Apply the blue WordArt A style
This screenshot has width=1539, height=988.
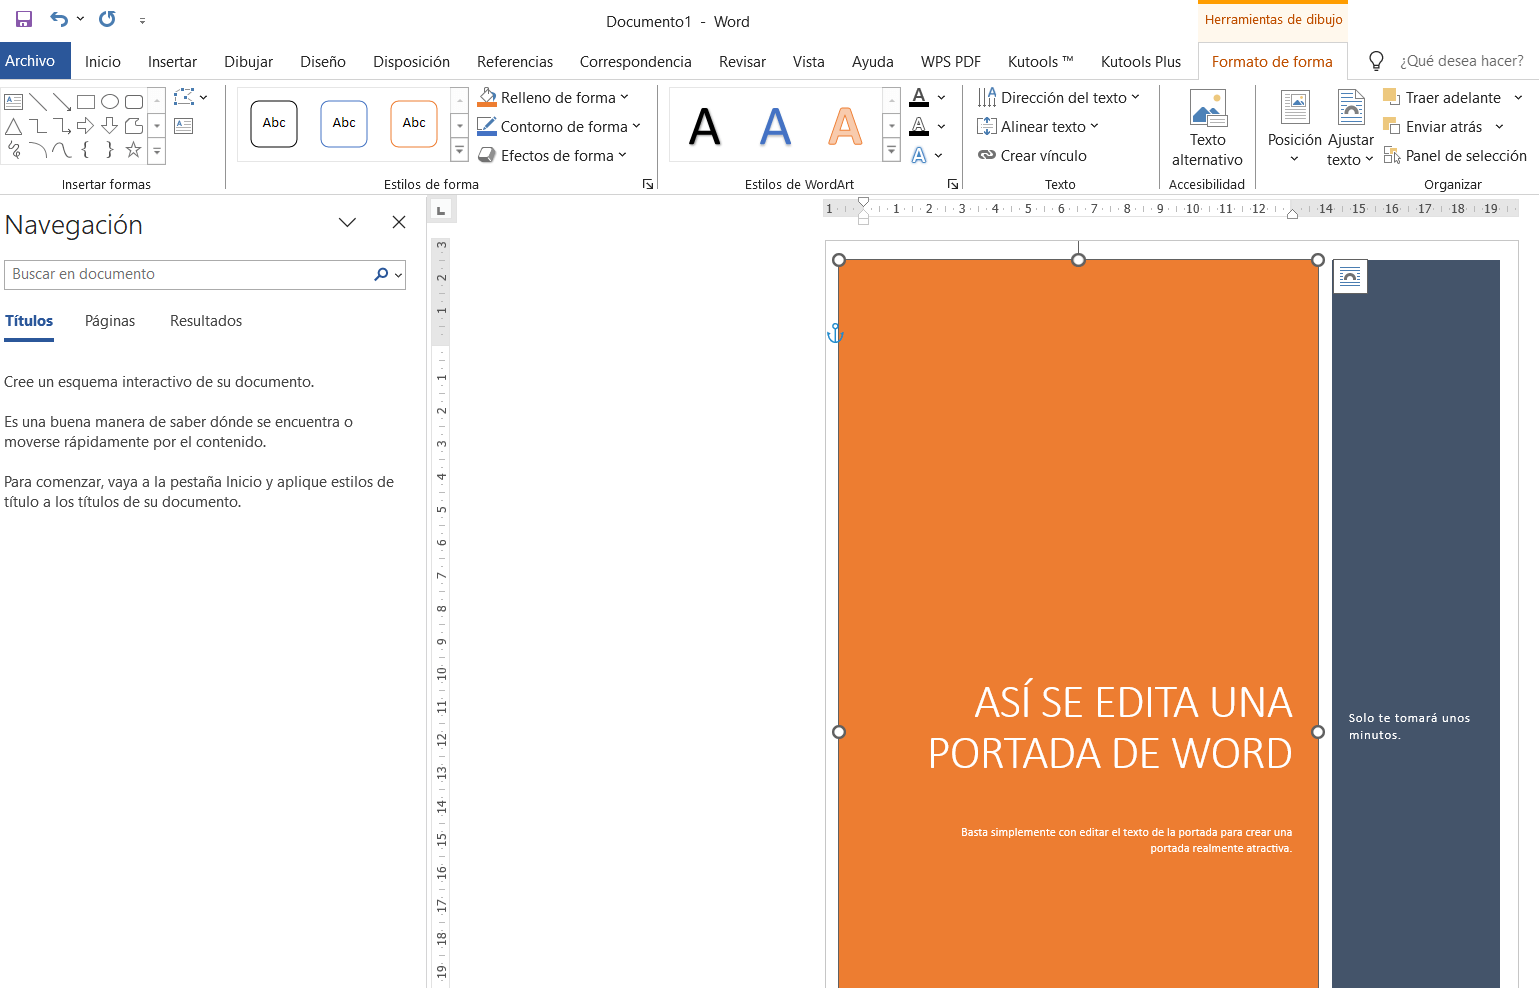(x=775, y=126)
